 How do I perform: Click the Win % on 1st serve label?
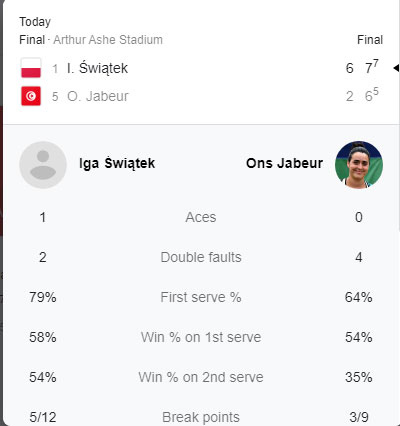pos(201,337)
